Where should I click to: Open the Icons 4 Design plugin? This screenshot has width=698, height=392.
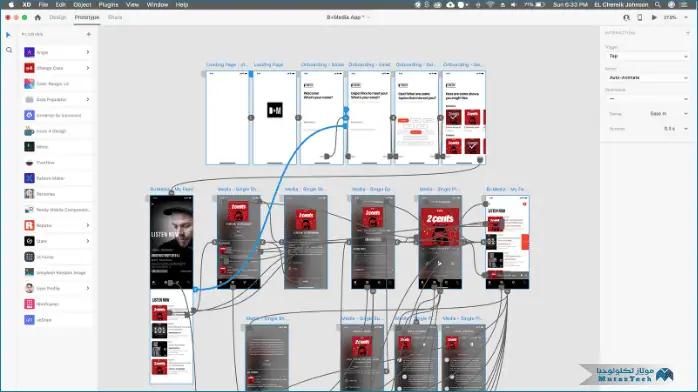[x=57, y=131]
